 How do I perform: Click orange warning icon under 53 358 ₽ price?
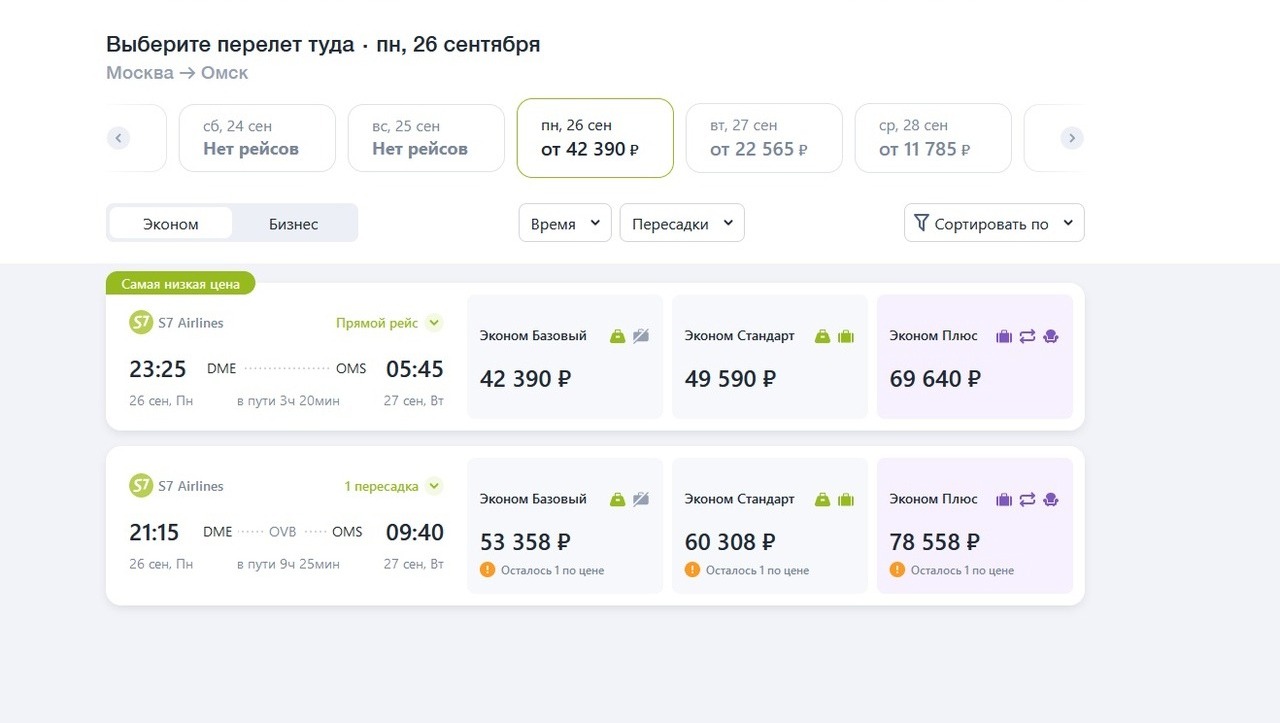488,570
